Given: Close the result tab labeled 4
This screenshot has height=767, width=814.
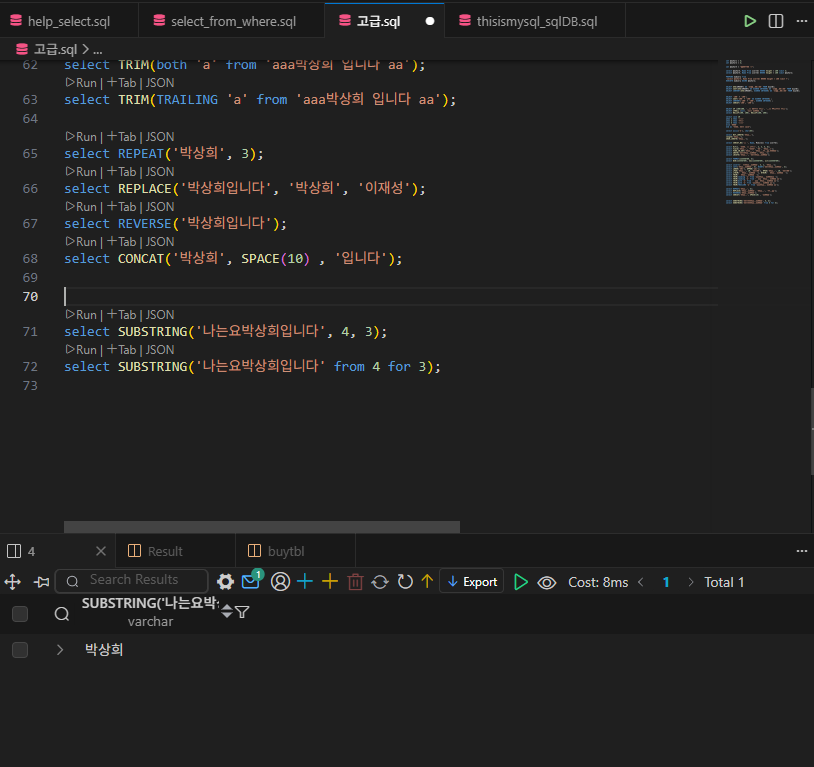Looking at the screenshot, I should [101, 551].
